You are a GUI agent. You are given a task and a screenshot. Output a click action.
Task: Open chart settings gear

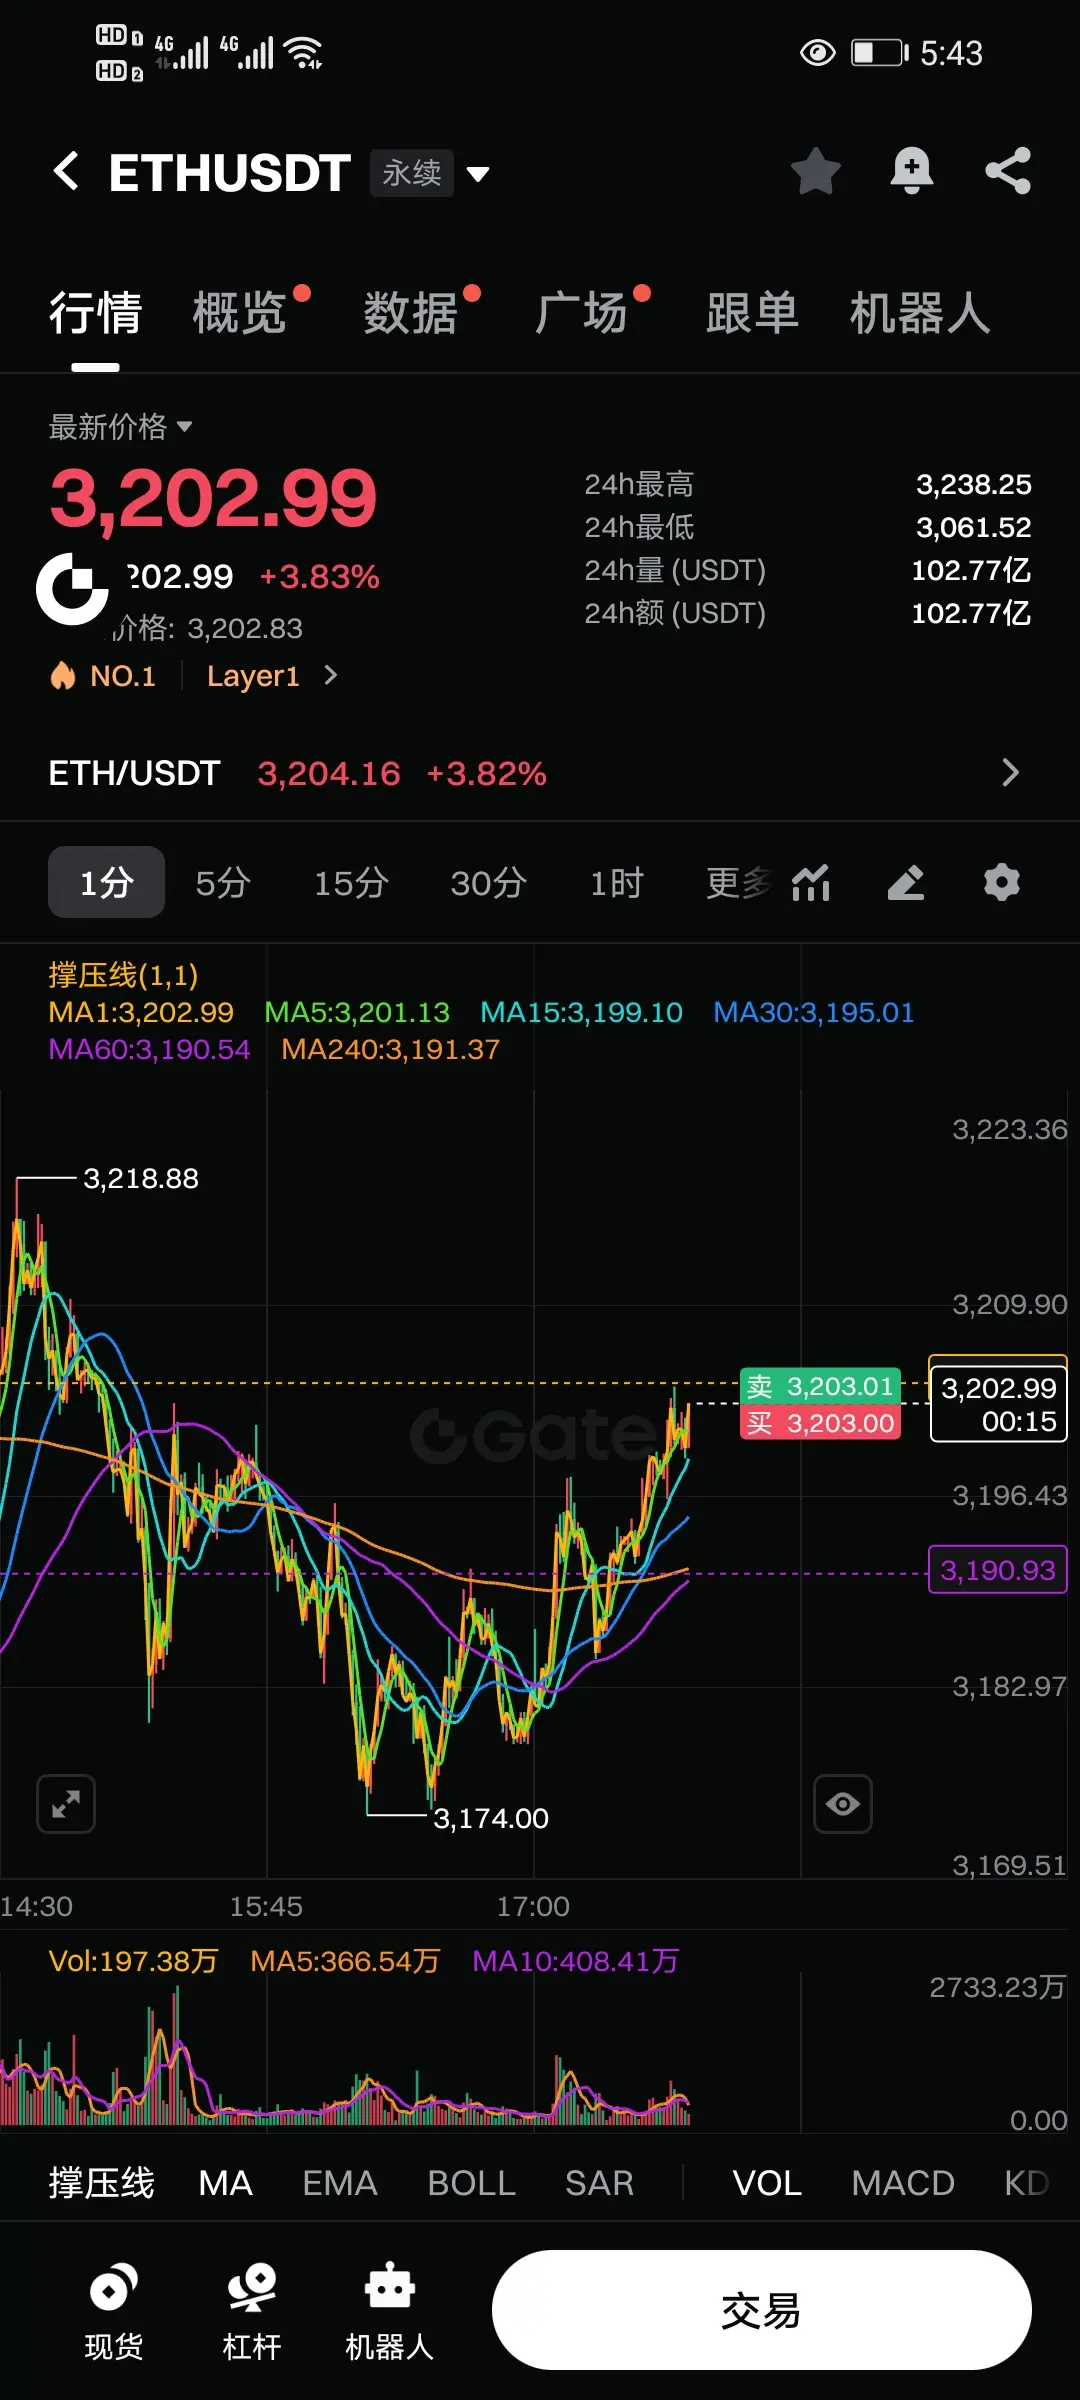(1002, 883)
